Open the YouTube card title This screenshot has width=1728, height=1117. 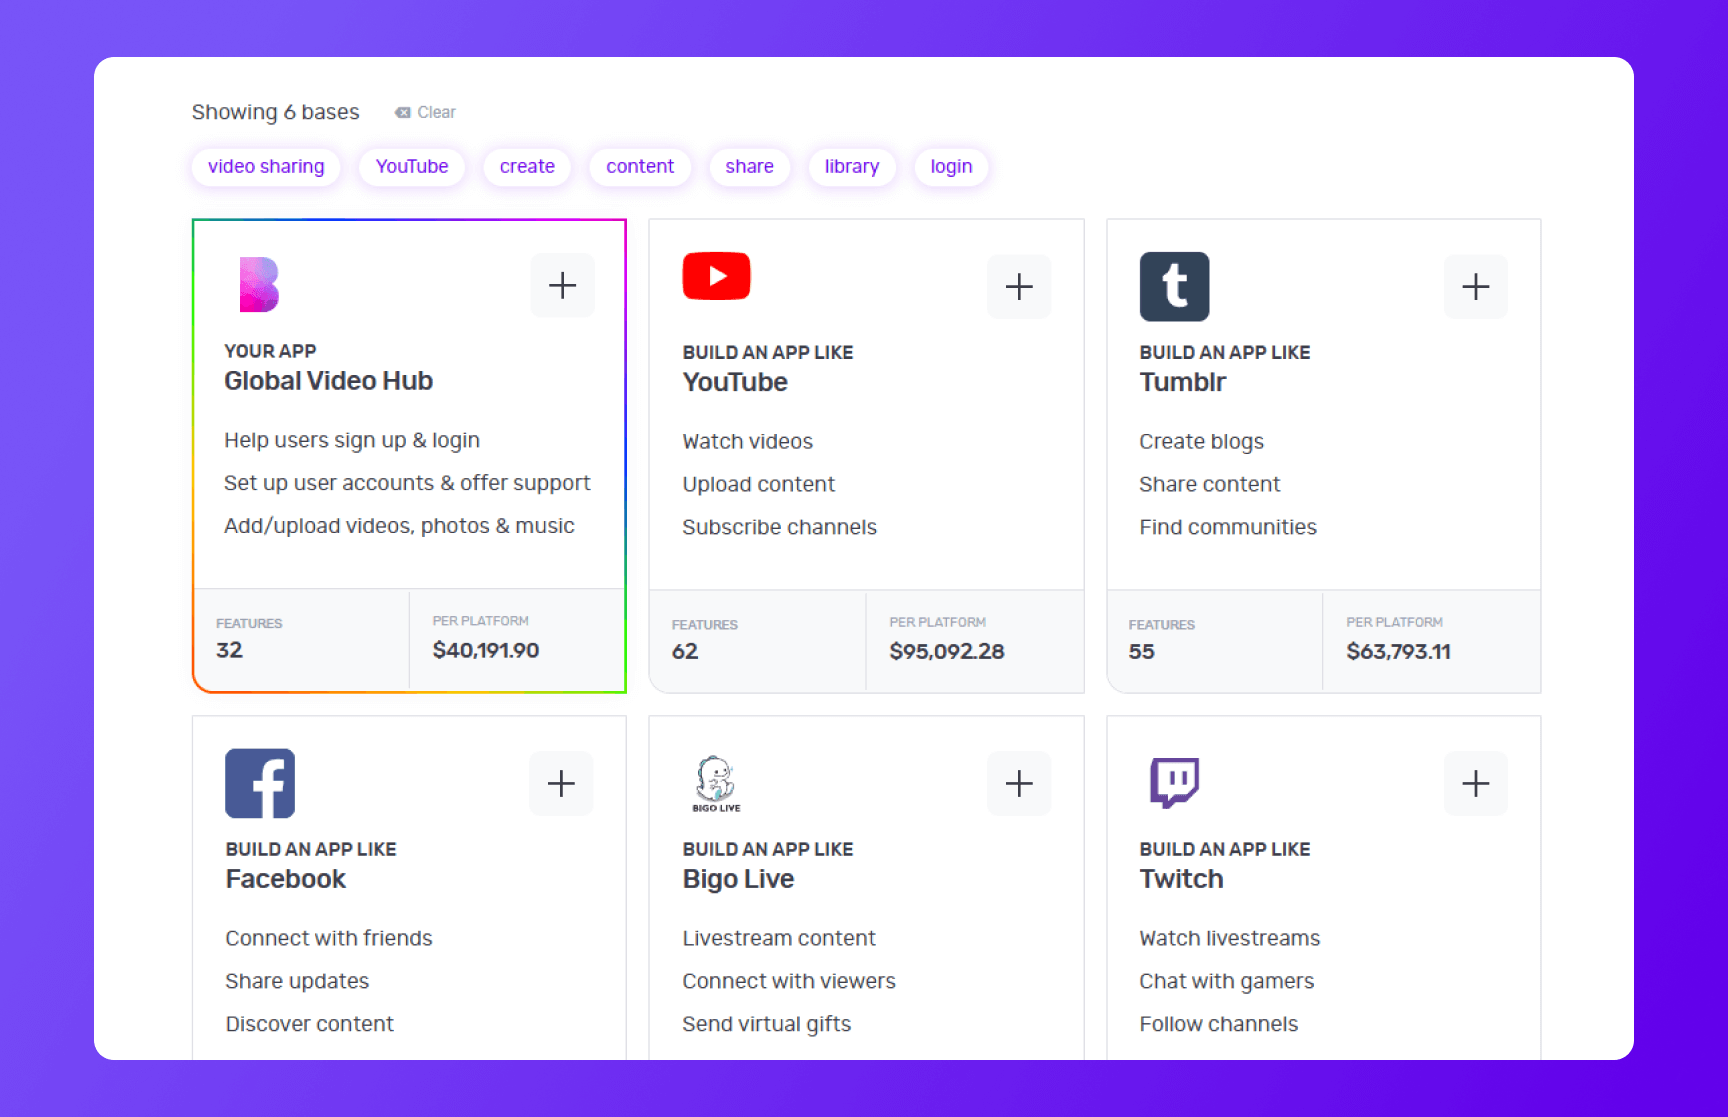point(735,382)
